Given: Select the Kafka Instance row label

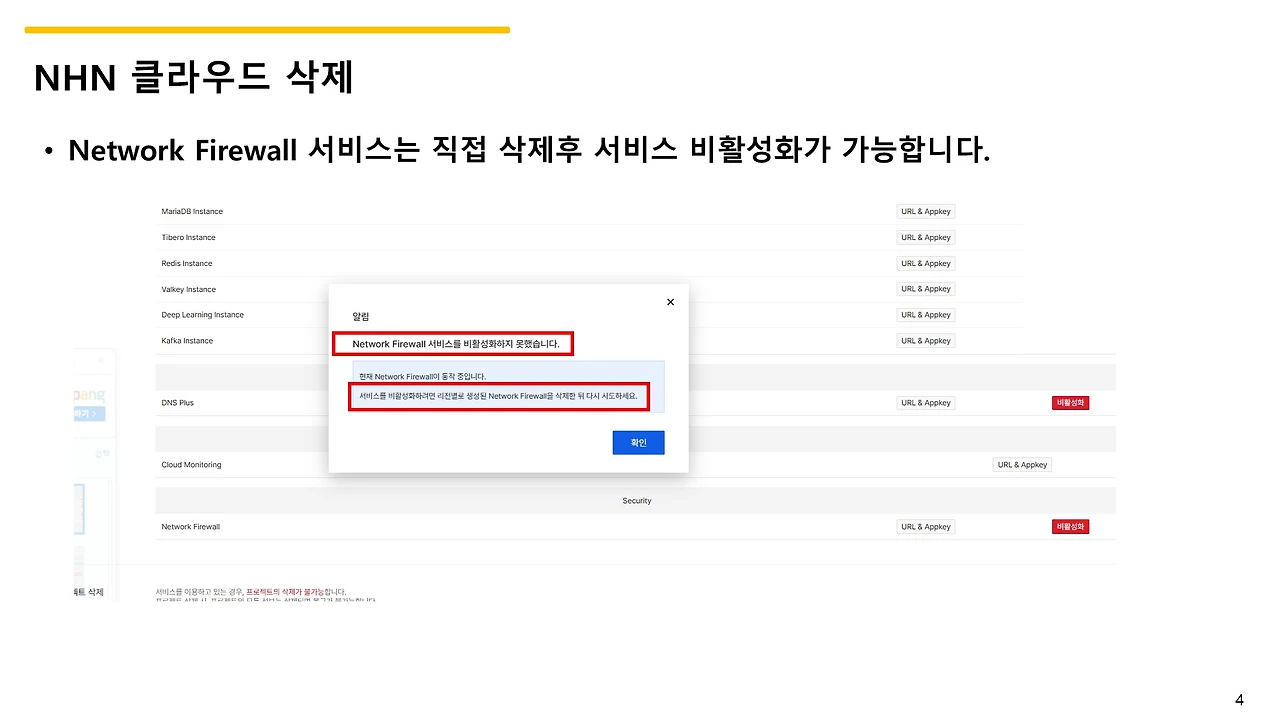Looking at the screenshot, I should pos(187,341).
